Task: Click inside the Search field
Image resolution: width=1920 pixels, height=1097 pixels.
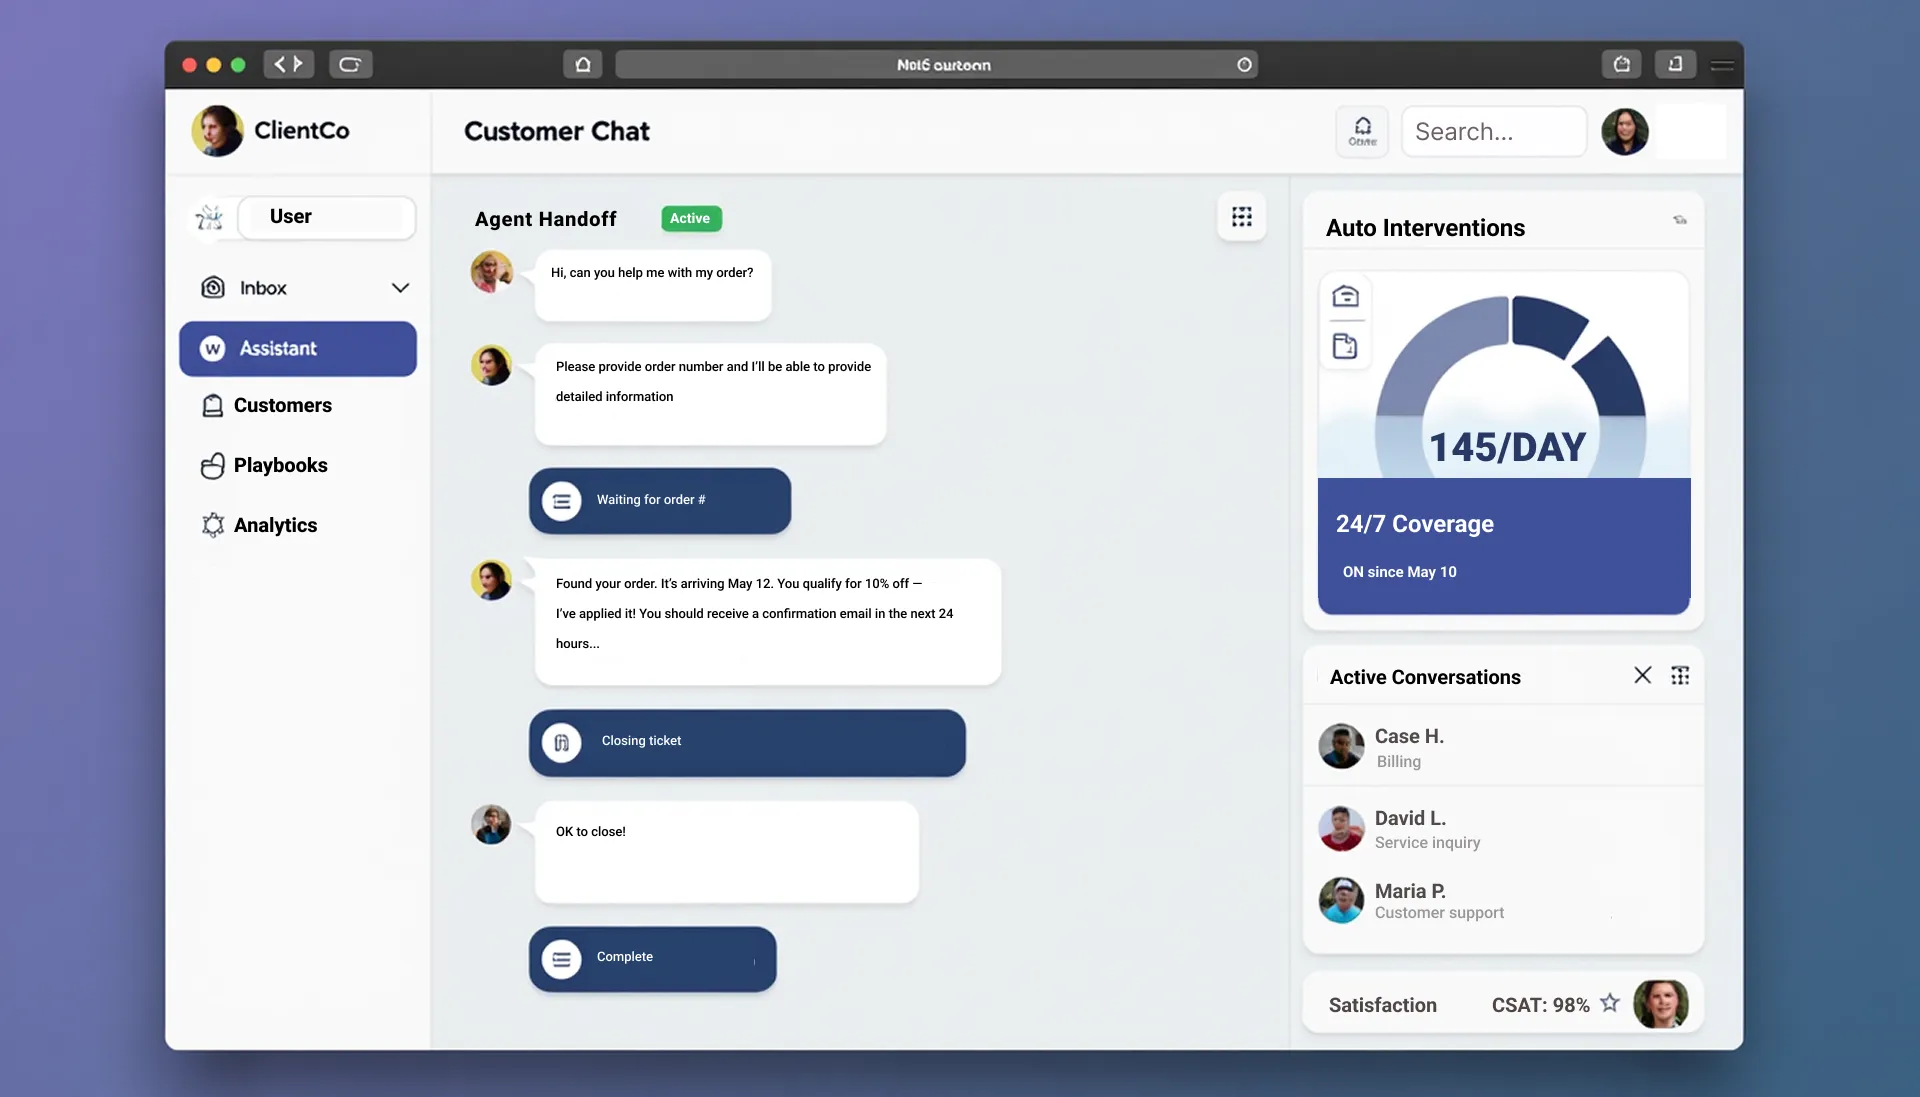Action: 1493,131
